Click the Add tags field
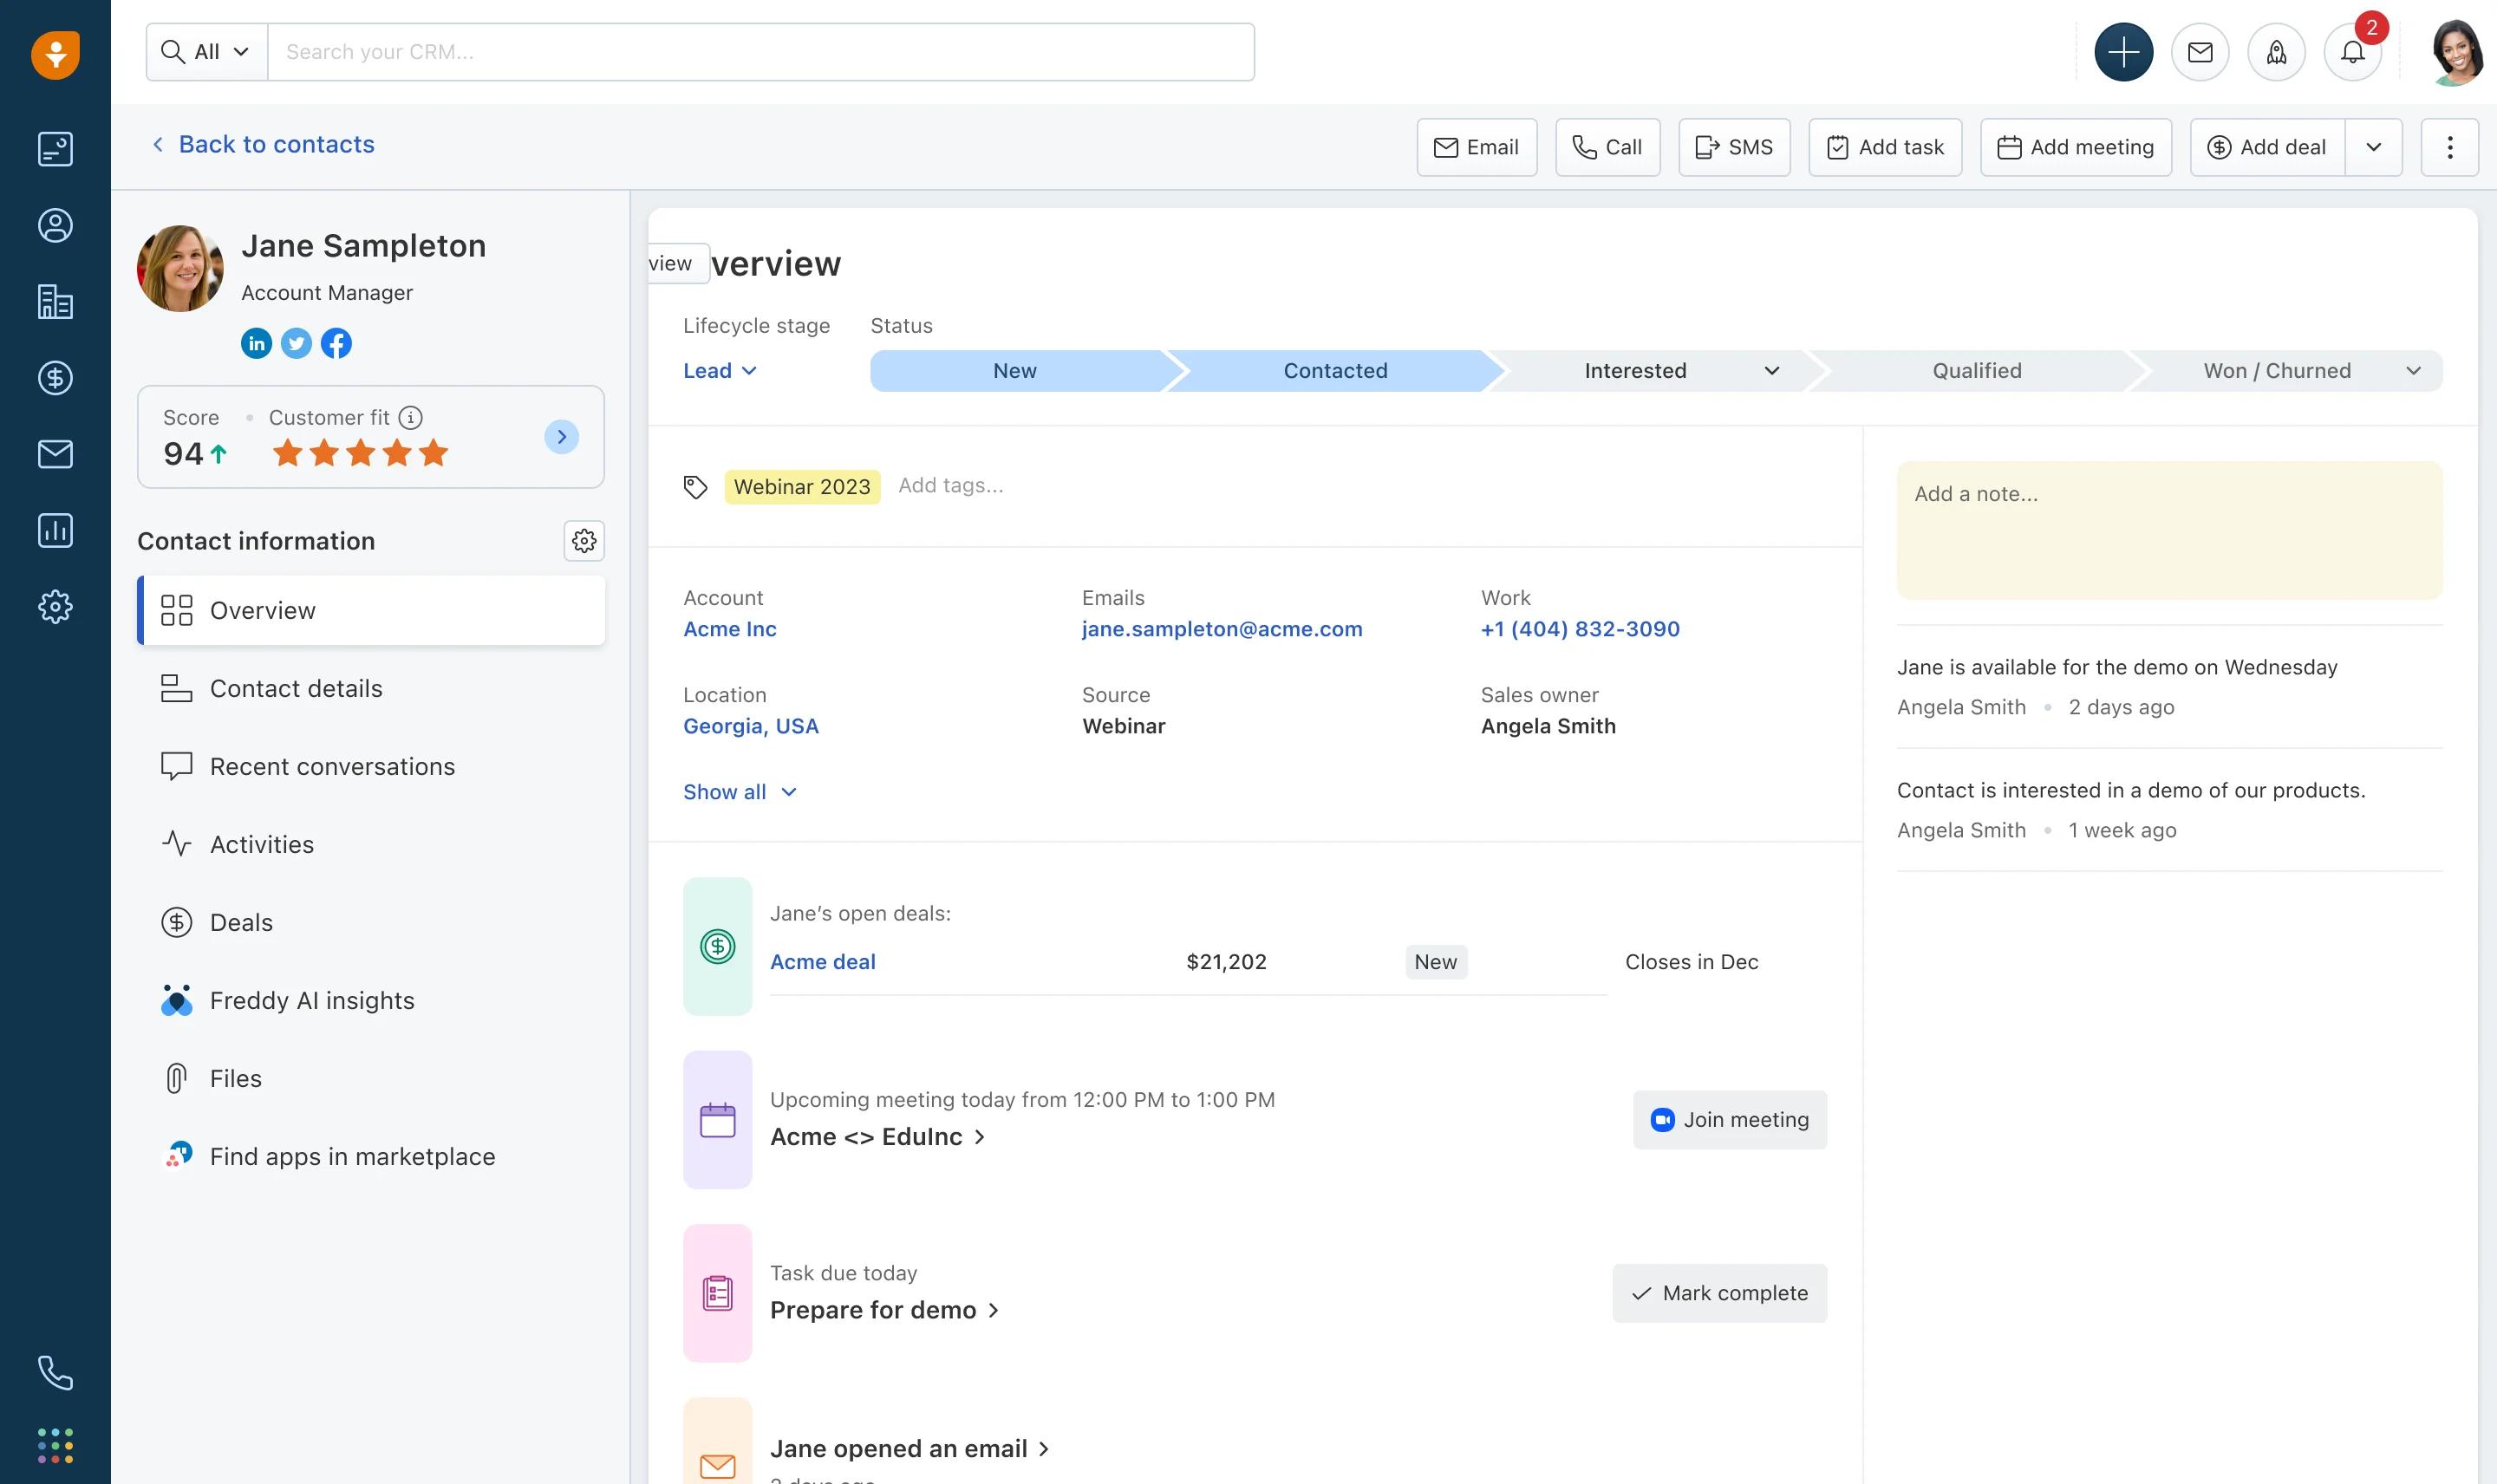 pyautogui.click(x=950, y=486)
